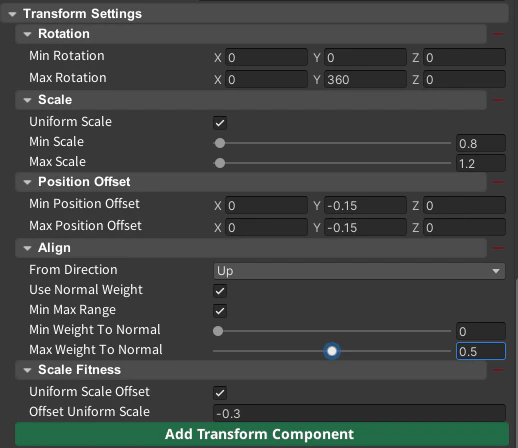
Task: Collapse the Transform Settings section
Action: click(x=12, y=14)
